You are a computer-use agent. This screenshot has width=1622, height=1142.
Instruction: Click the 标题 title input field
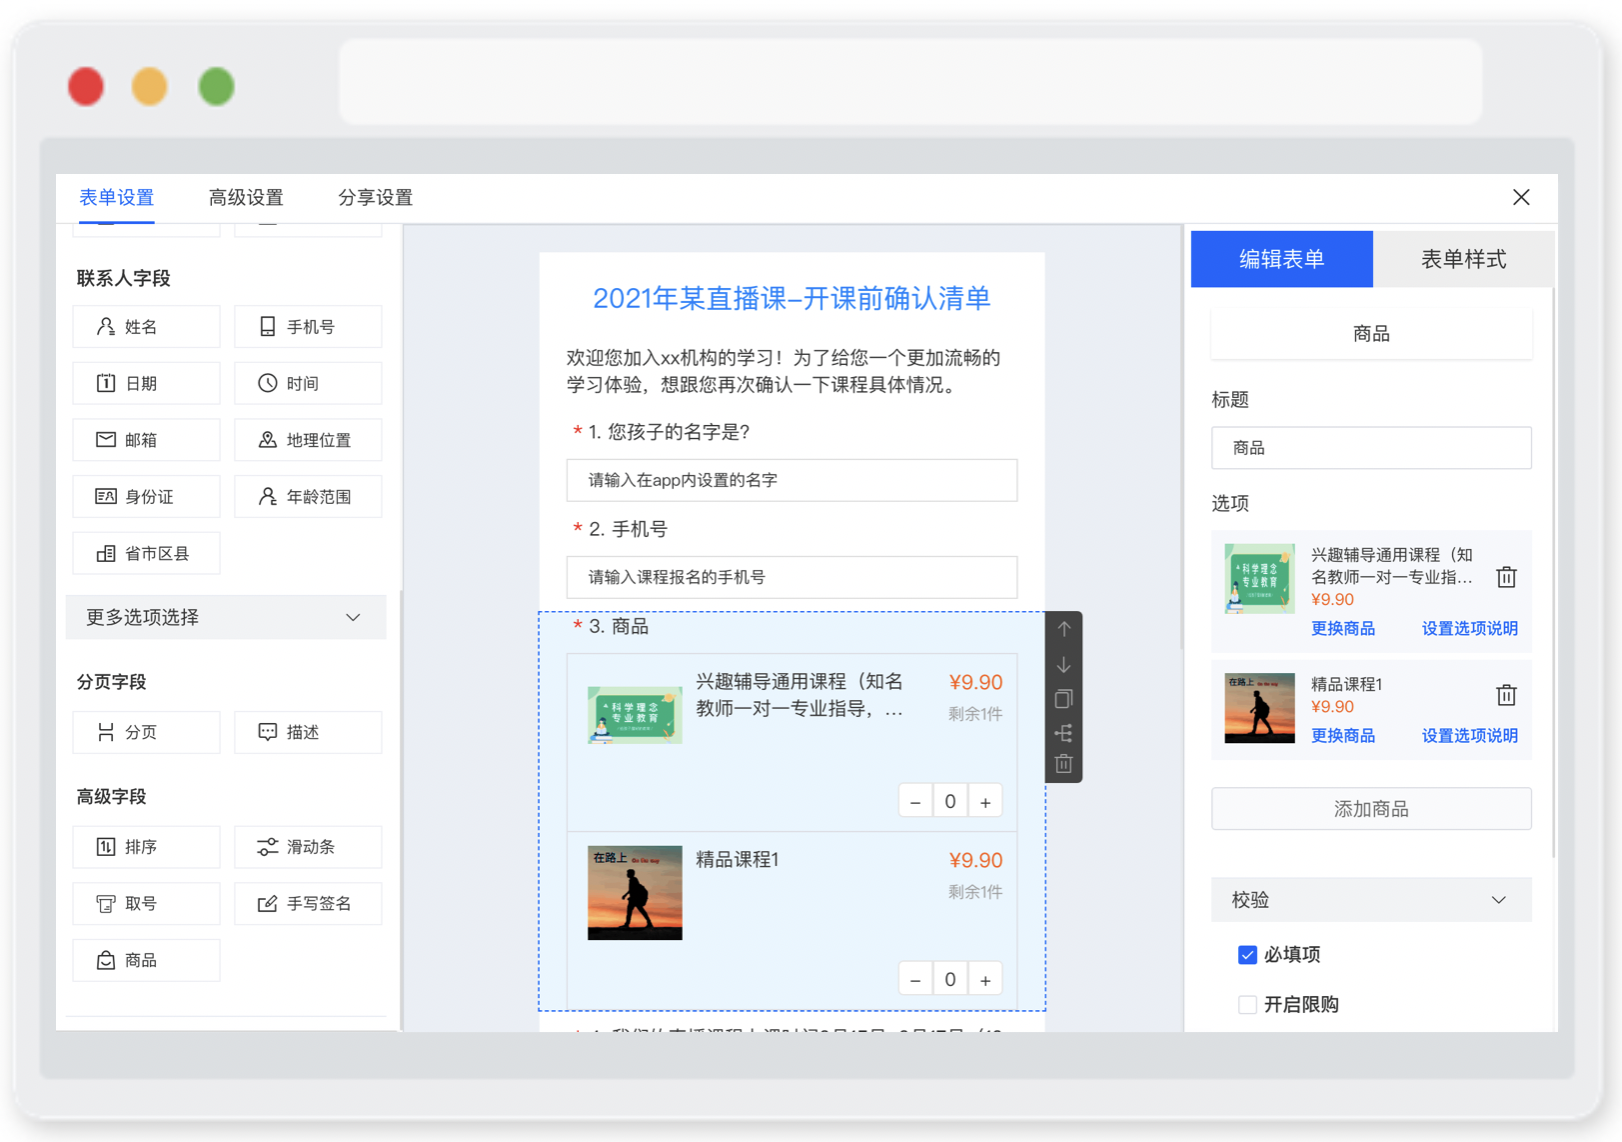[x=1371, y=448]
